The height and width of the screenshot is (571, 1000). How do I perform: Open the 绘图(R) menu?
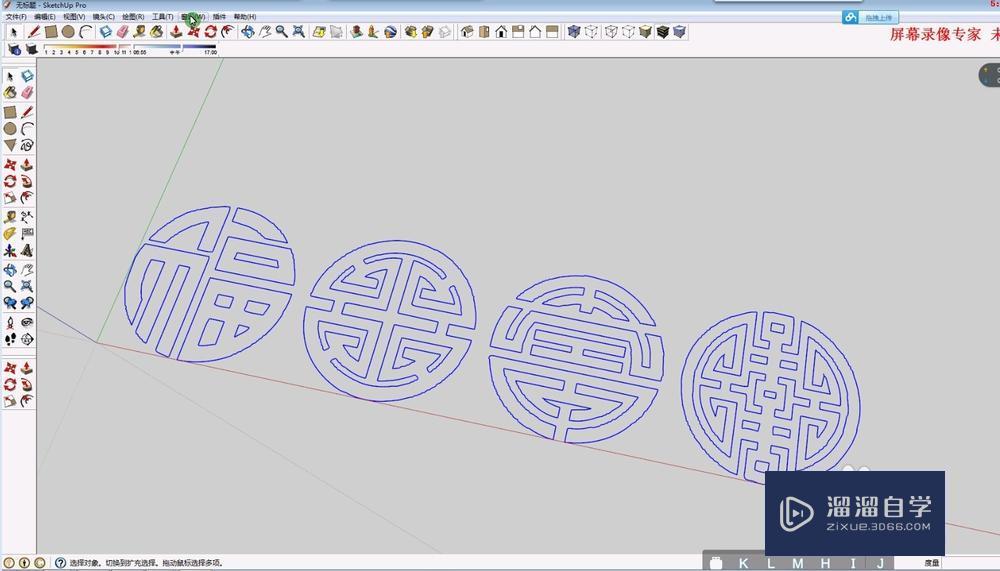click(133, 17)
